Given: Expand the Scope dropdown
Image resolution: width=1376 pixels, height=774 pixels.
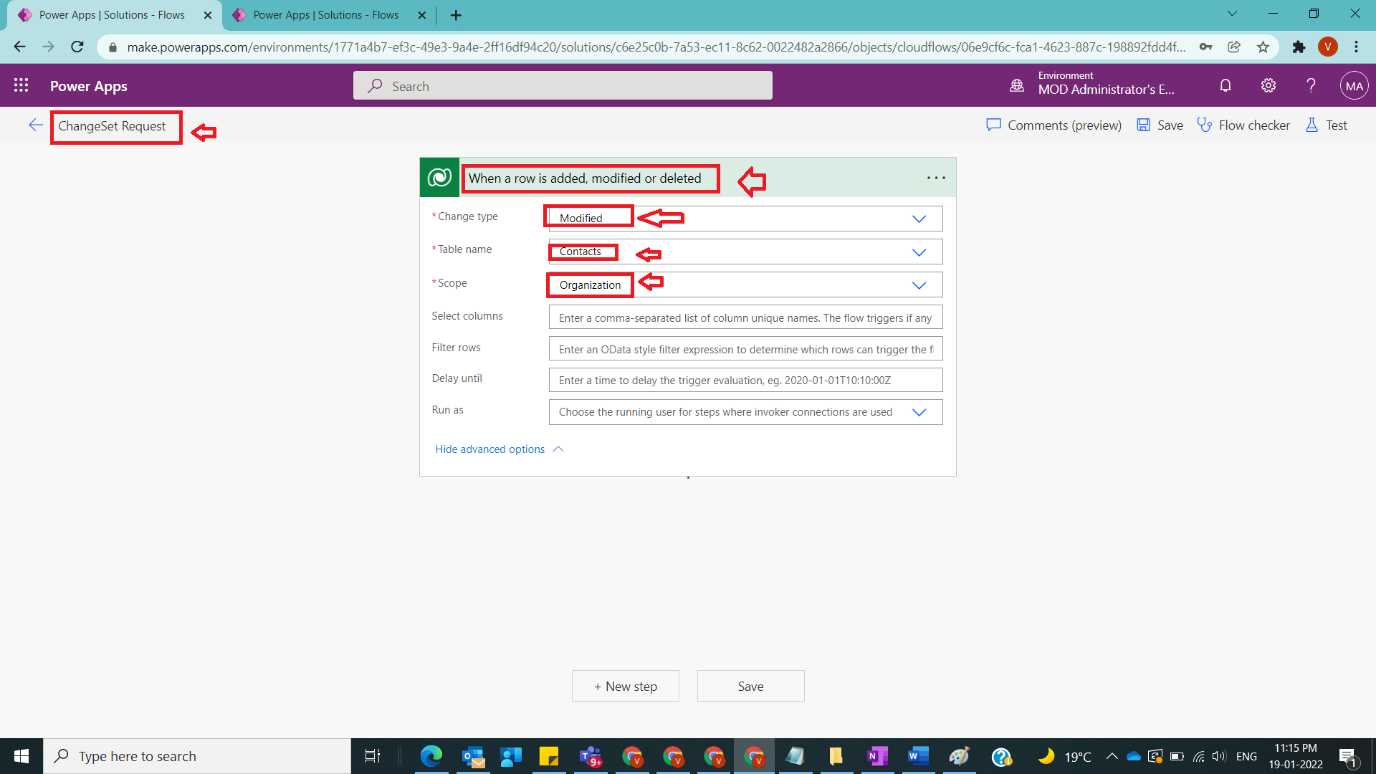Looking at the screenshot, I should point(918,284).
